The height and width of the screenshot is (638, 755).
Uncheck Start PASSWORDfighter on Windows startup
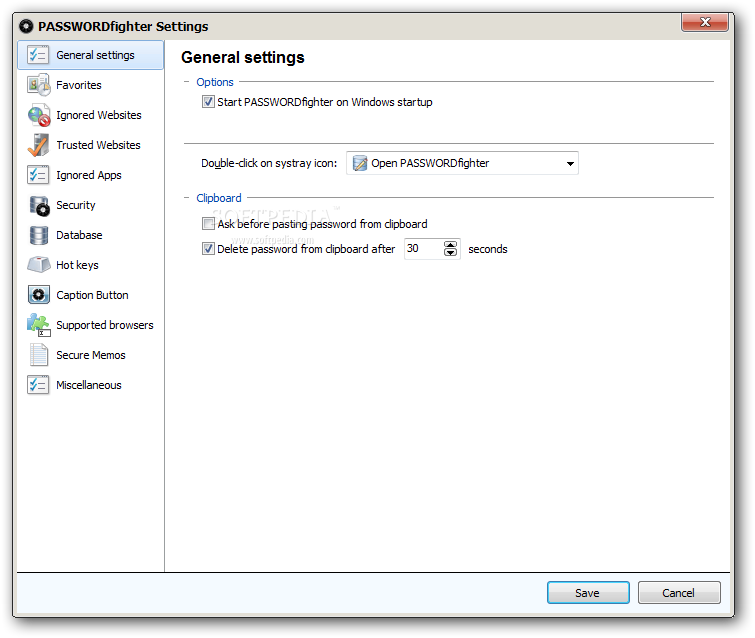tap(208, 102)
